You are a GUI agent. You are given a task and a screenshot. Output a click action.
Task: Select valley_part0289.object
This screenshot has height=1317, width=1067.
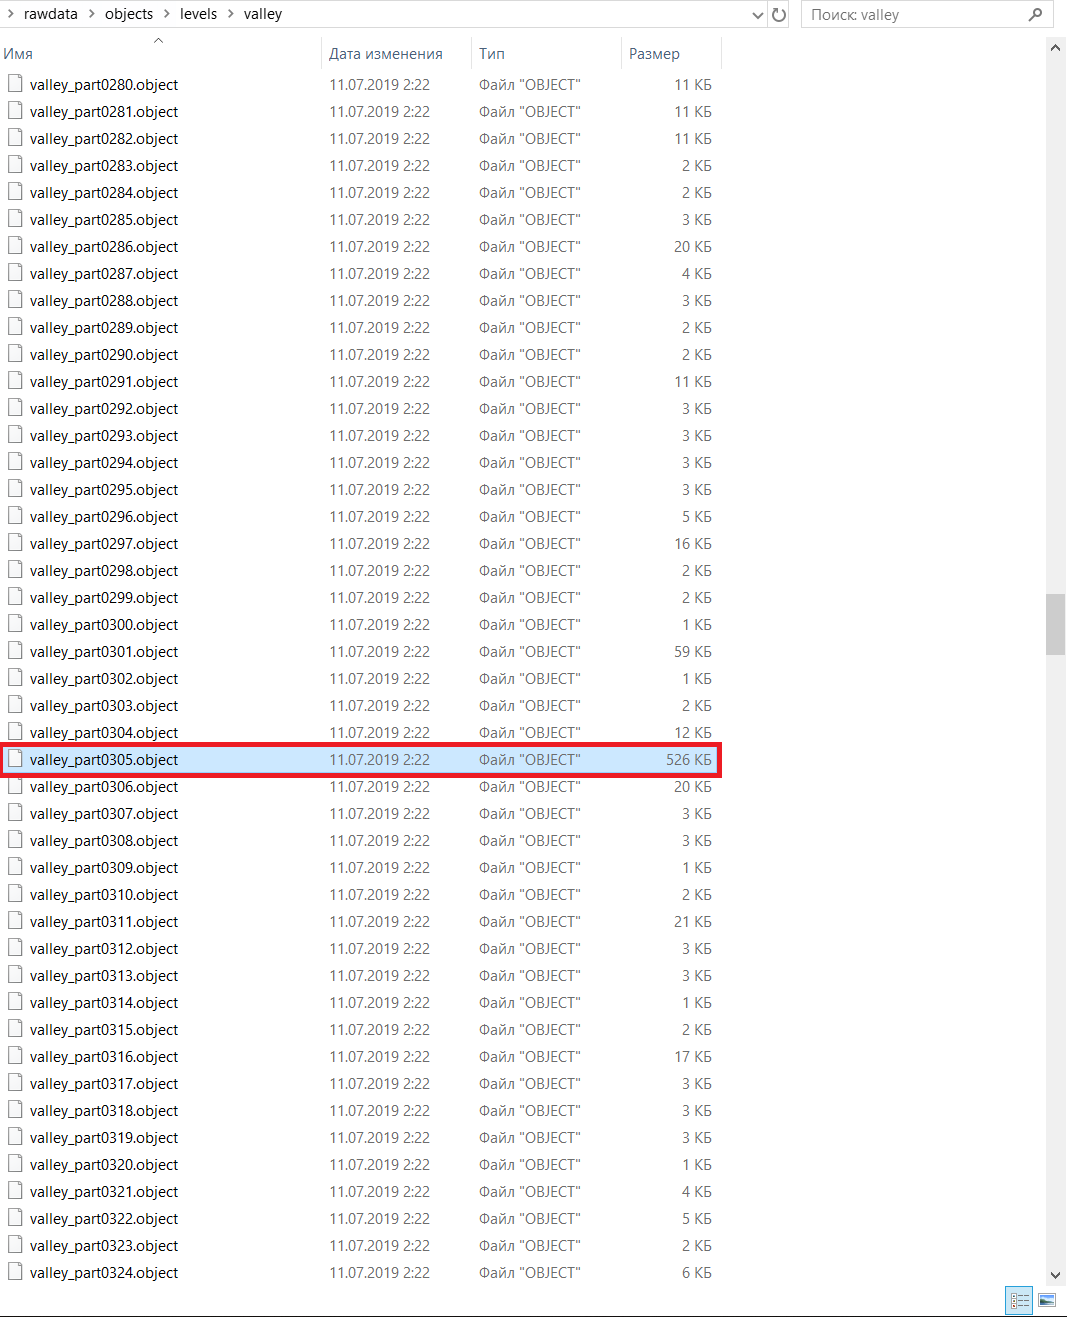pyautogui.click(x=104, y=327)
